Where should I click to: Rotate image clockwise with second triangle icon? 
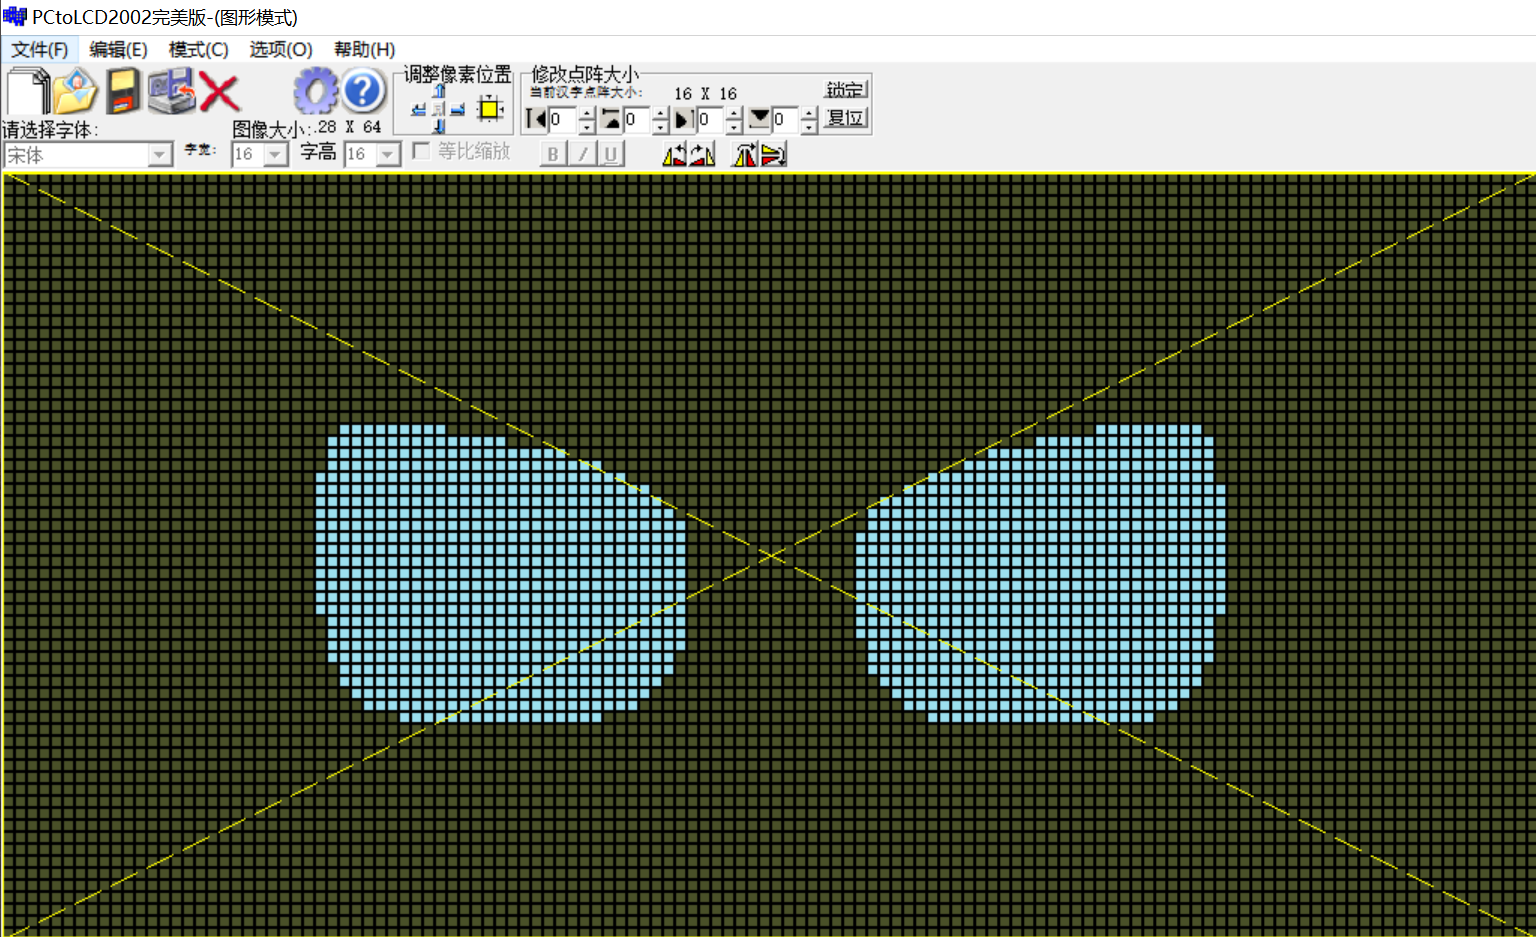[x=702, y=155]
